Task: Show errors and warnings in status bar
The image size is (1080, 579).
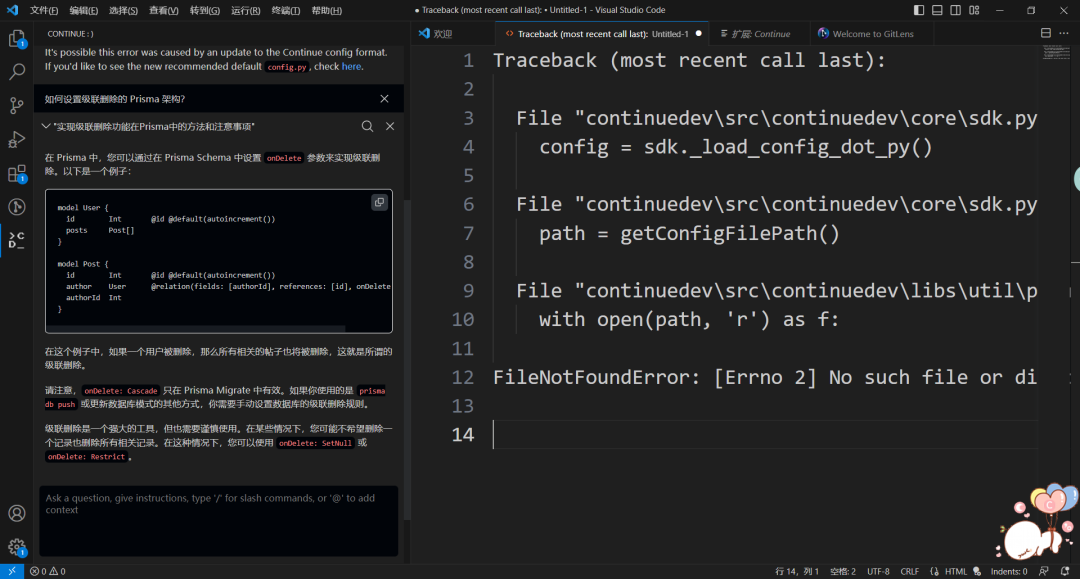Action: (48, 571)
